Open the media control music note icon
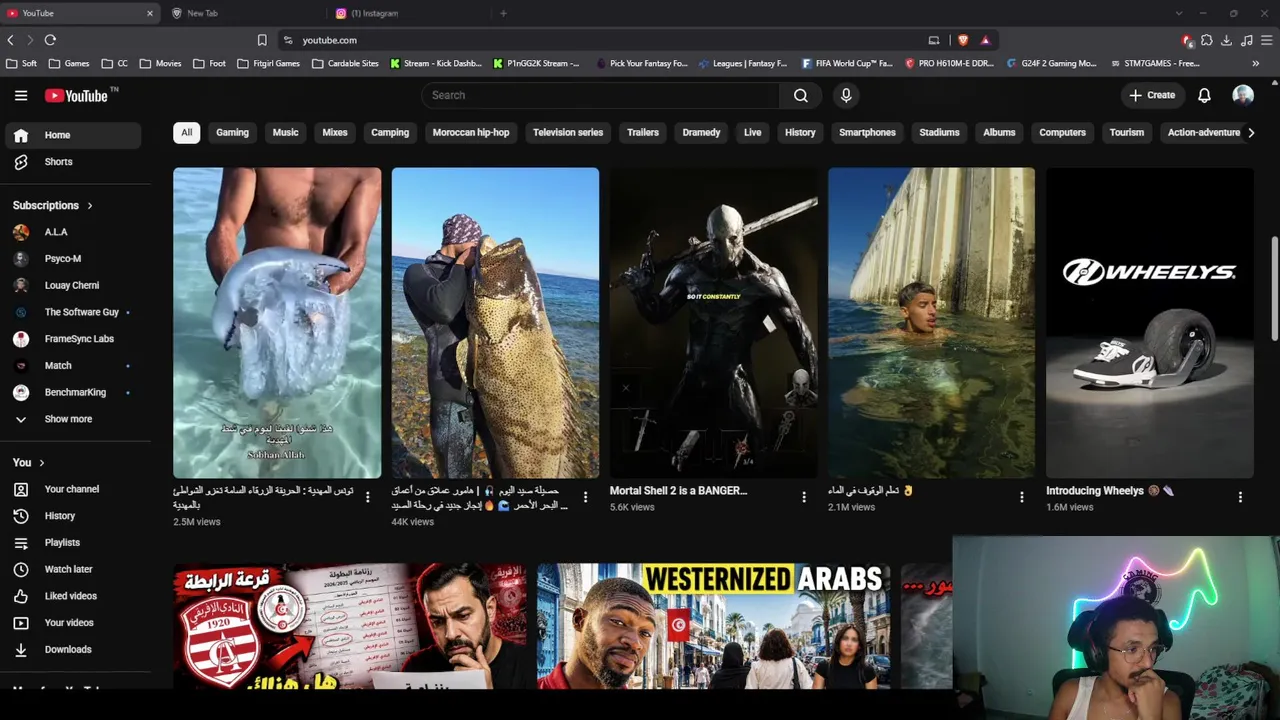 click(1246, 40)
